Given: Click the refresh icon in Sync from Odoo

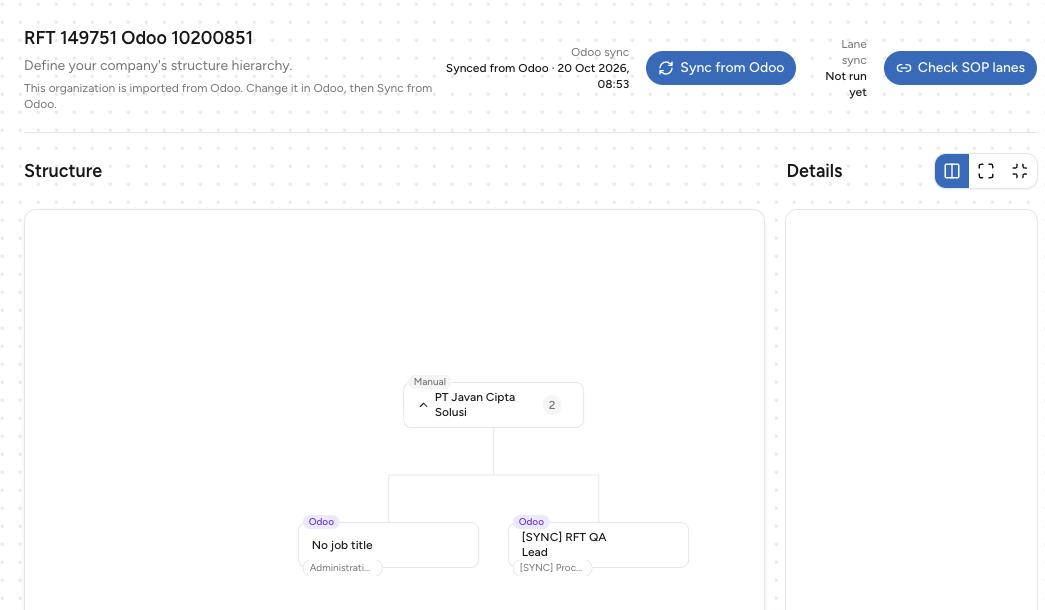Looking at the screenshot, I should [666, 68].
